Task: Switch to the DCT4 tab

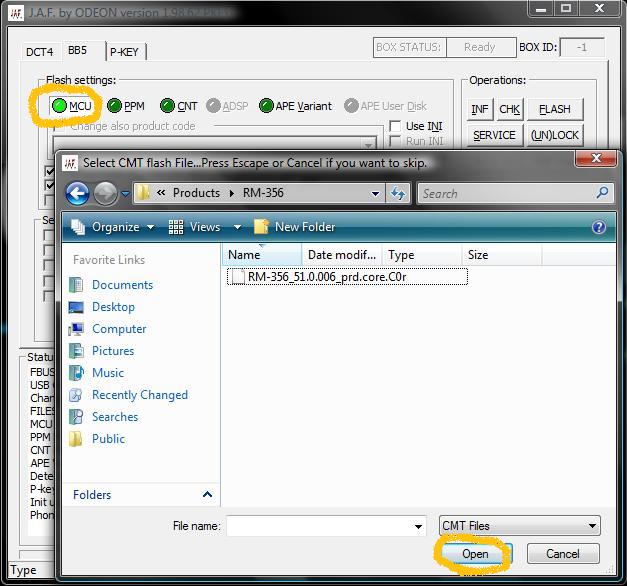Action: tap(39, 52)
